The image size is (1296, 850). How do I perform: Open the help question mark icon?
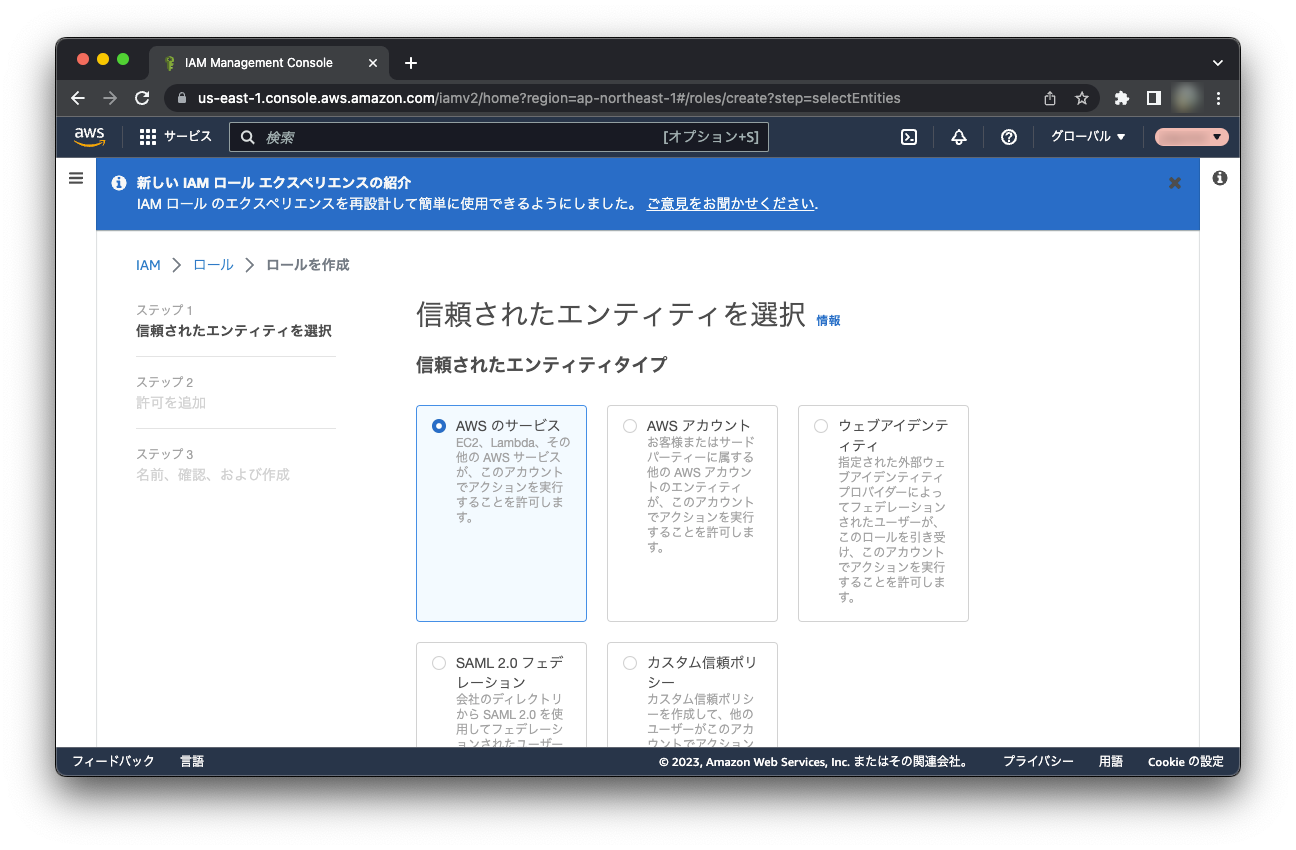pos(1008,137)
